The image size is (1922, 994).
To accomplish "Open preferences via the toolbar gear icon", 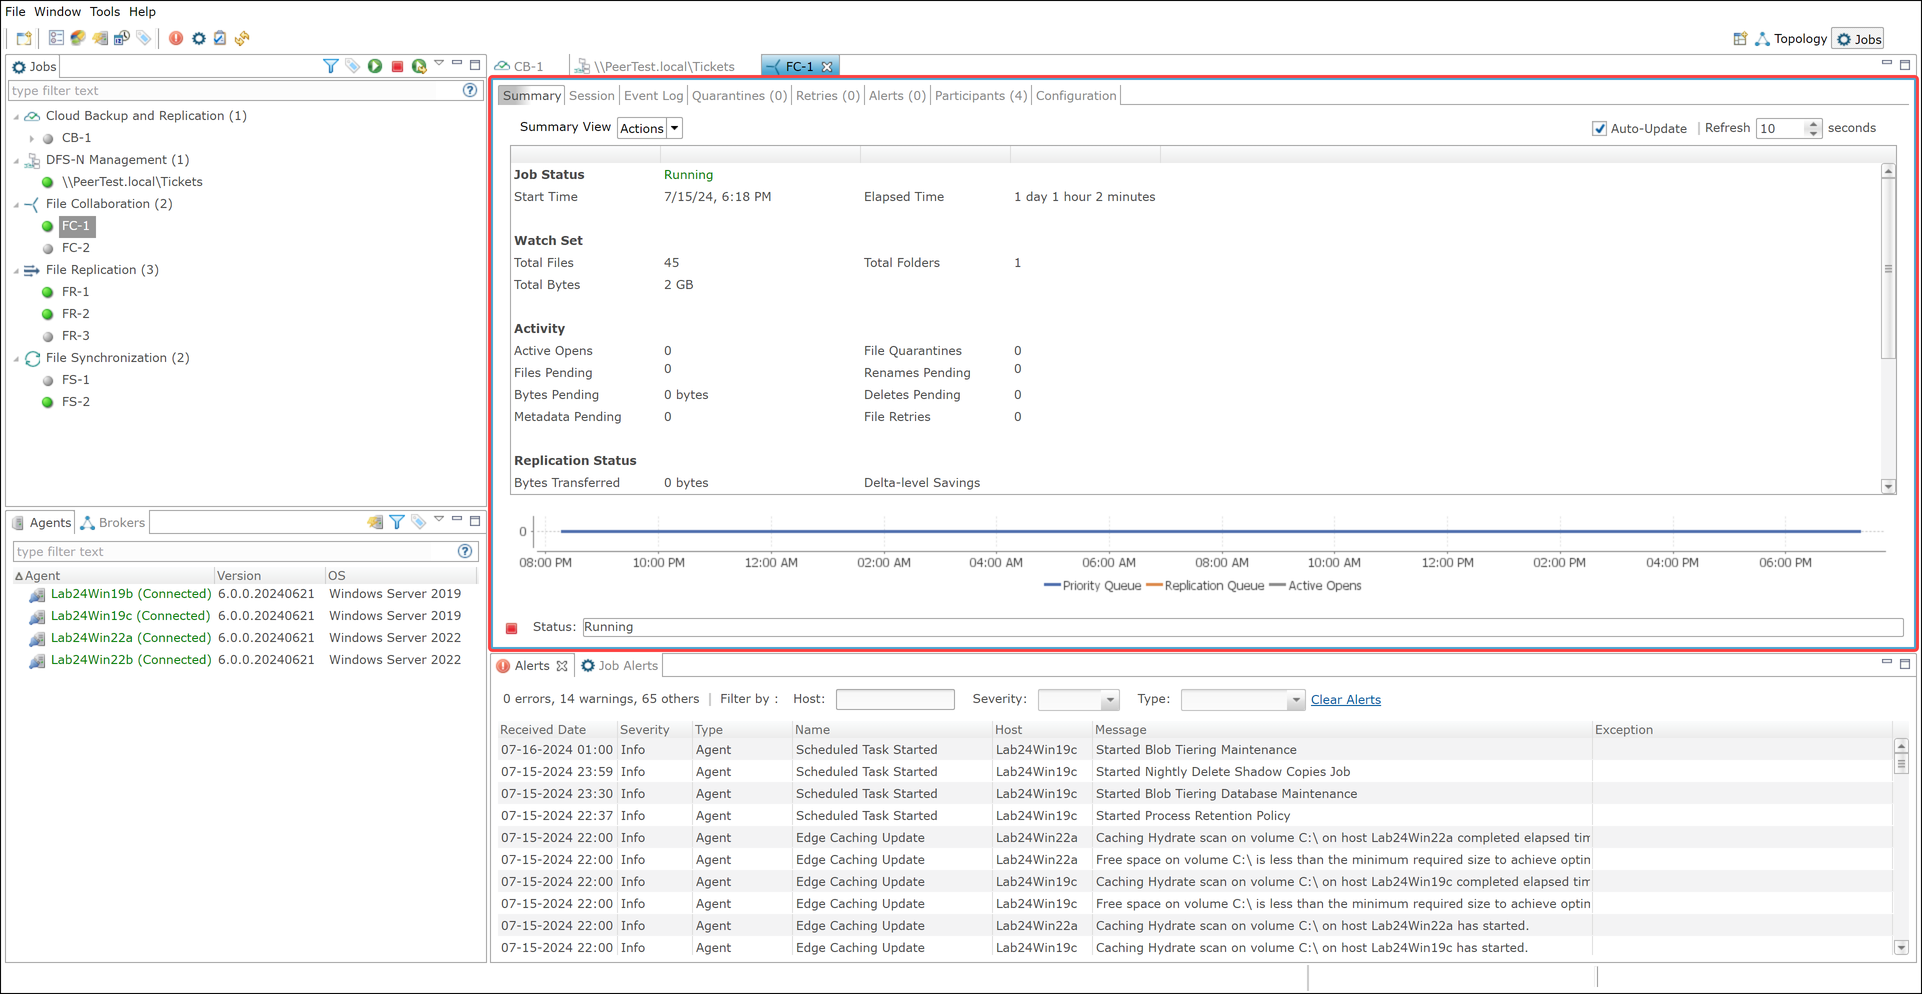I will pos(199,38).
